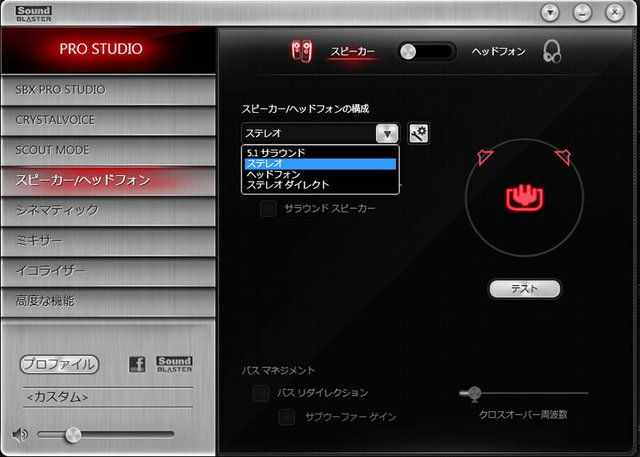
Task: Click the speaker device icon
Action: pyautogui.click(x=302, y=51)
